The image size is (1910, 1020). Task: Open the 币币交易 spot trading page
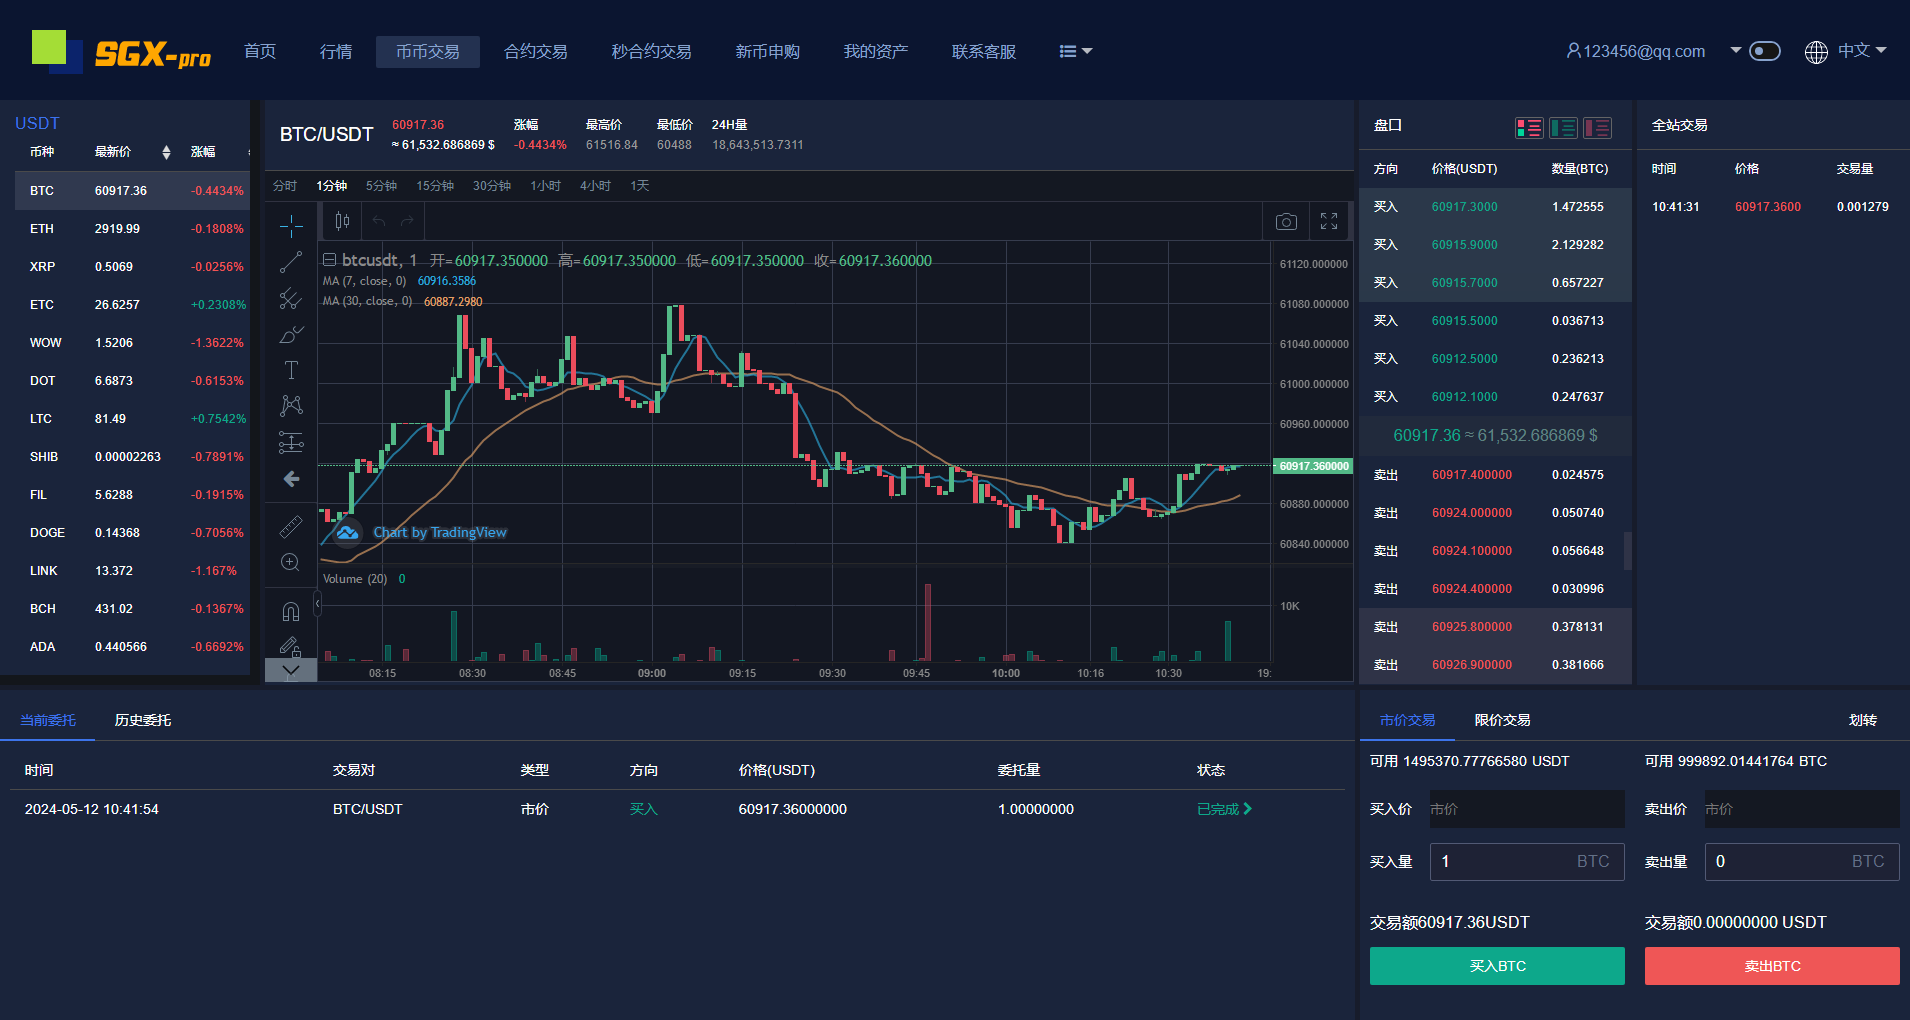428,52
